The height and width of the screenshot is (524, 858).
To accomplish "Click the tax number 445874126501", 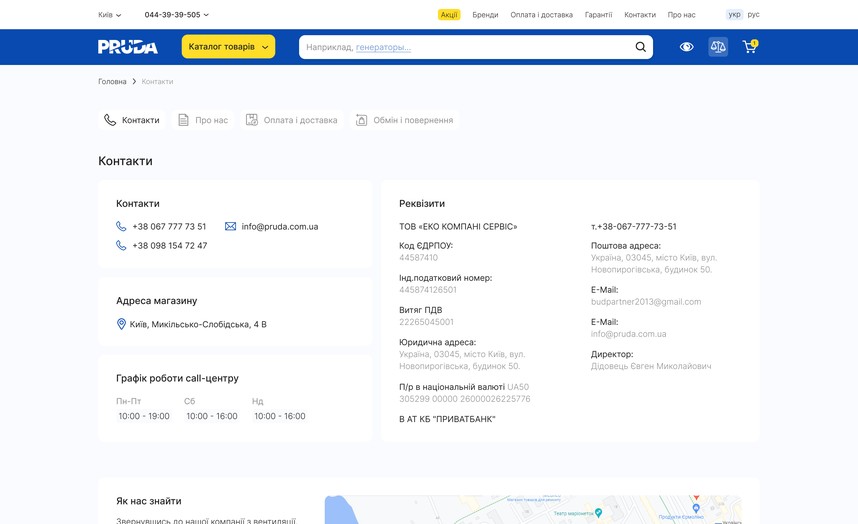I will click(428, 290).
